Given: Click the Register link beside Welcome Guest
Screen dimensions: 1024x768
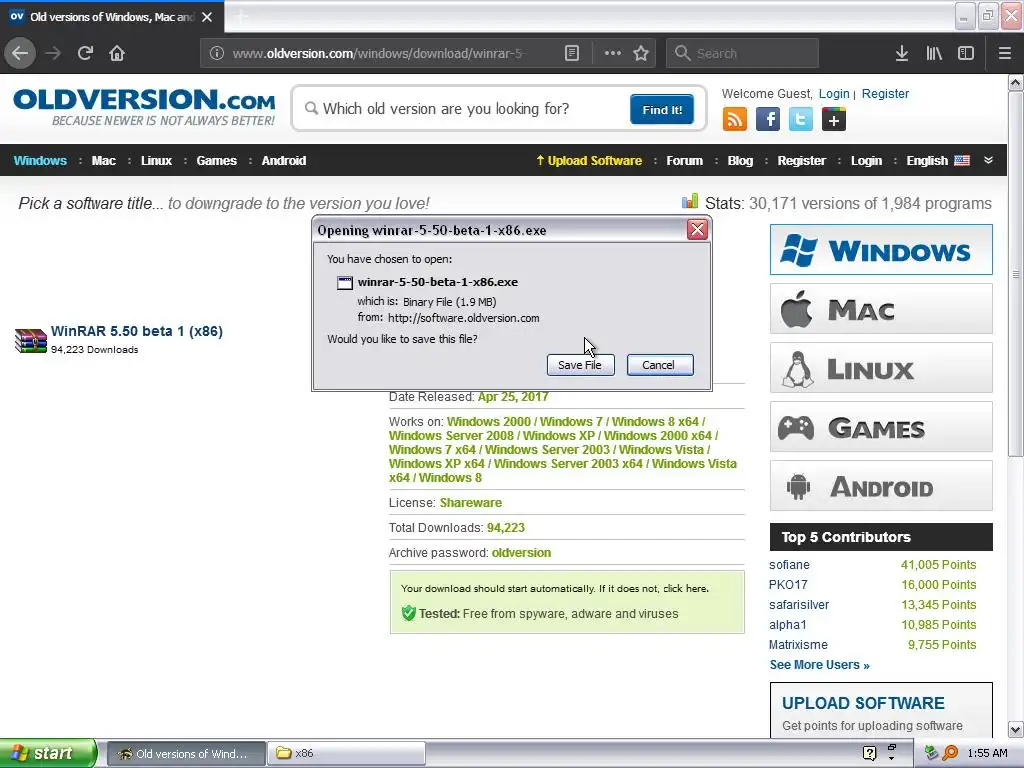Looking at the screenshot, I should coord(885,93).
